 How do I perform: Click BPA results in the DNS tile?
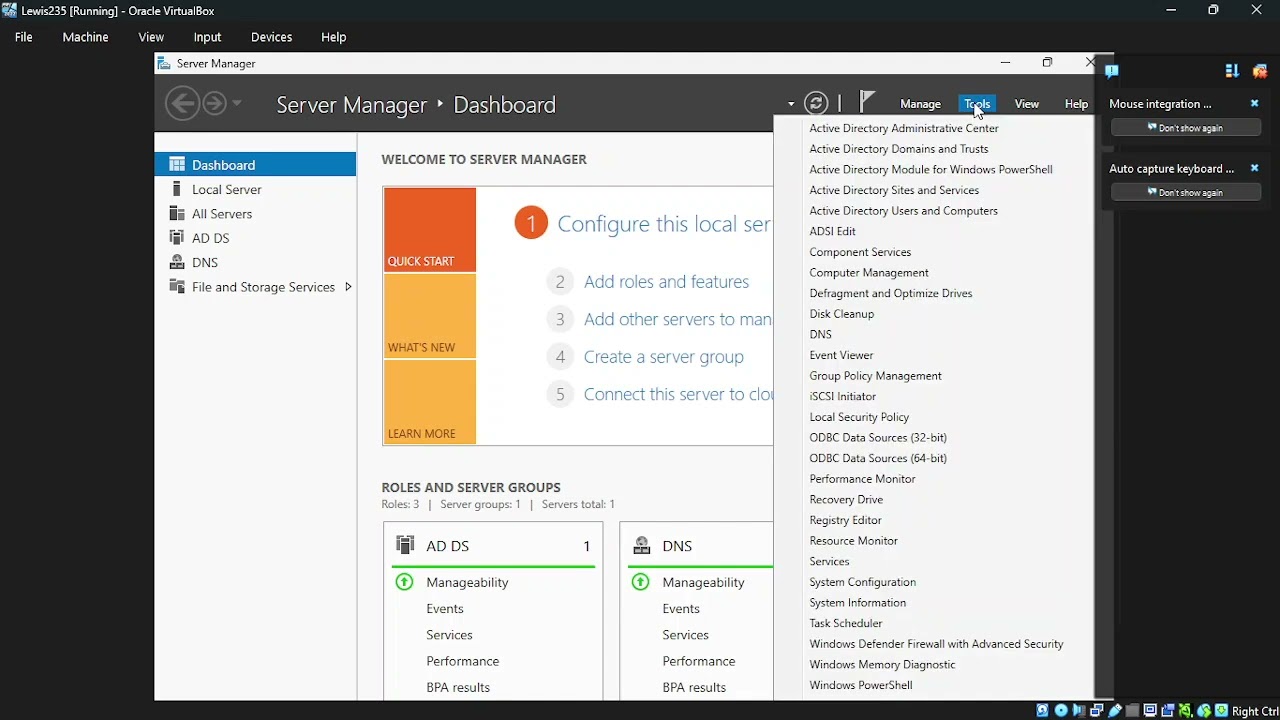click(694, 688)
